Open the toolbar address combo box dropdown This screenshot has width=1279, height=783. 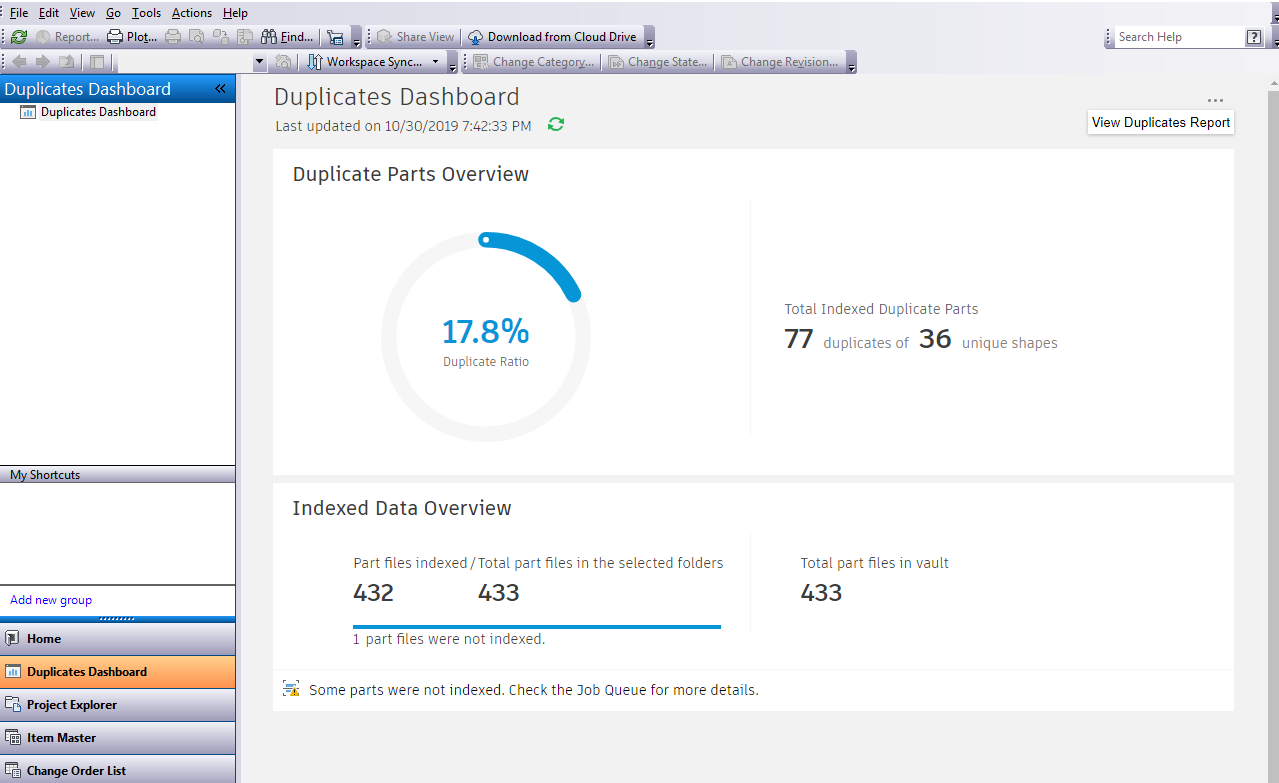(260, 62)
